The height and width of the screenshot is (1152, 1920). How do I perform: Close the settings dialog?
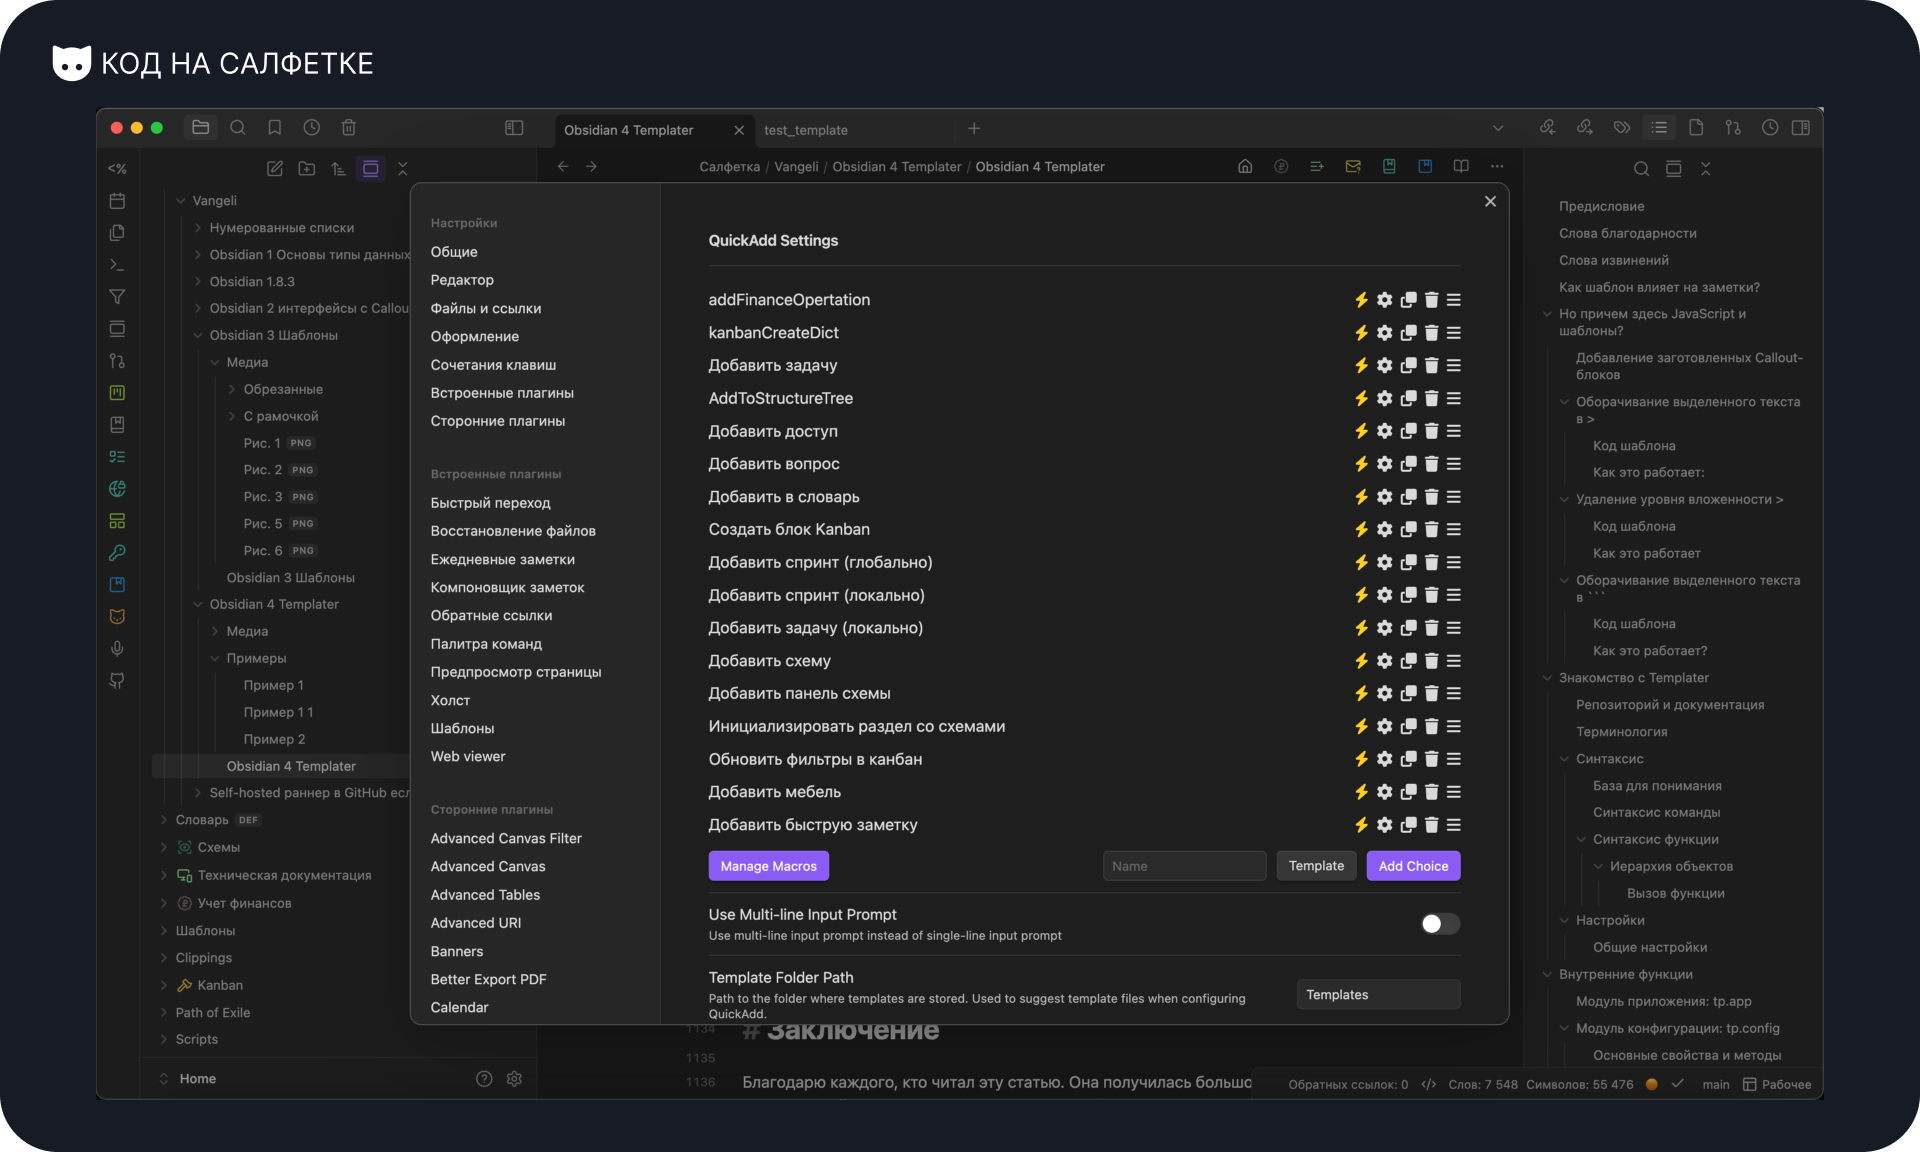tap(1490, 201)
